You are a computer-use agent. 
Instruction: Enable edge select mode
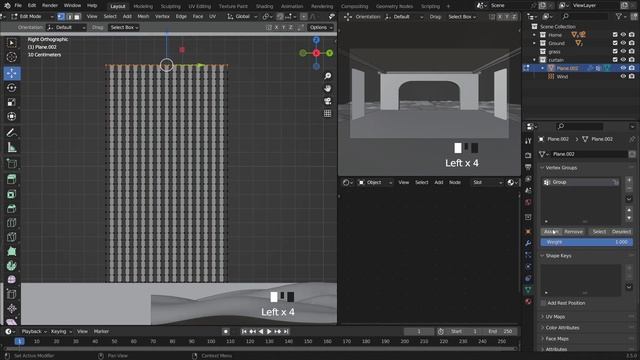coord(69,17)
